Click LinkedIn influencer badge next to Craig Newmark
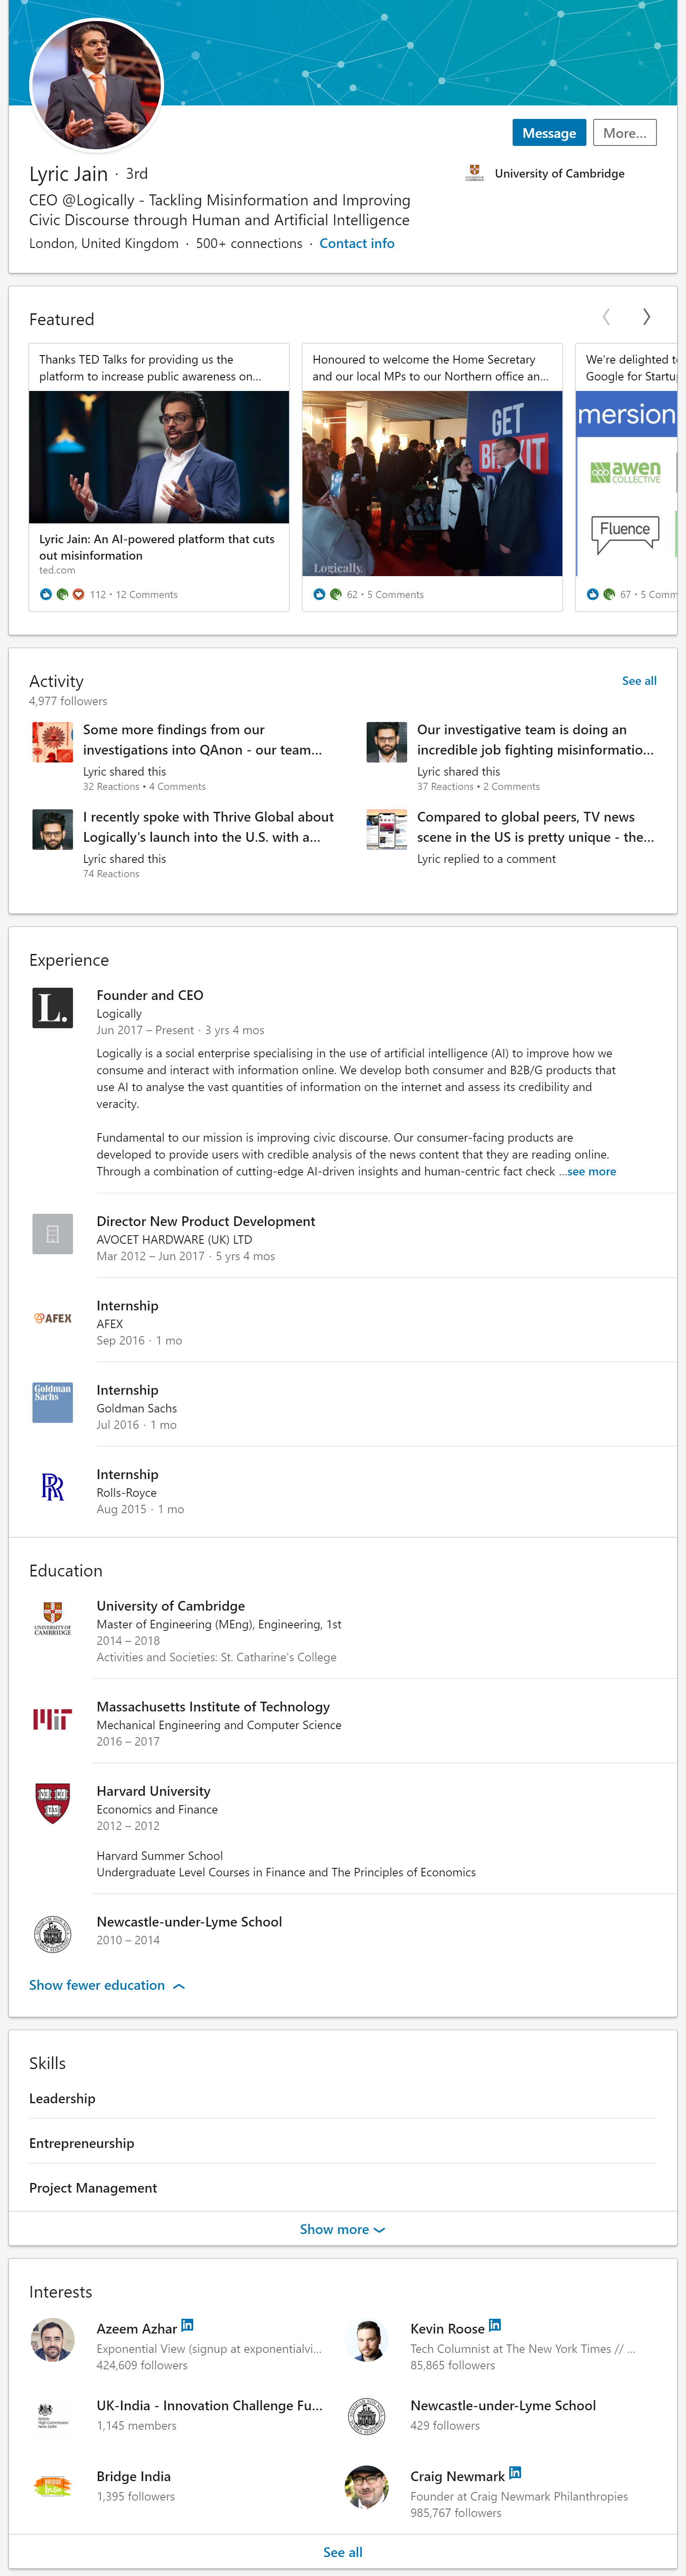Screen dimensions: 686x2576 click(515, 2472)
